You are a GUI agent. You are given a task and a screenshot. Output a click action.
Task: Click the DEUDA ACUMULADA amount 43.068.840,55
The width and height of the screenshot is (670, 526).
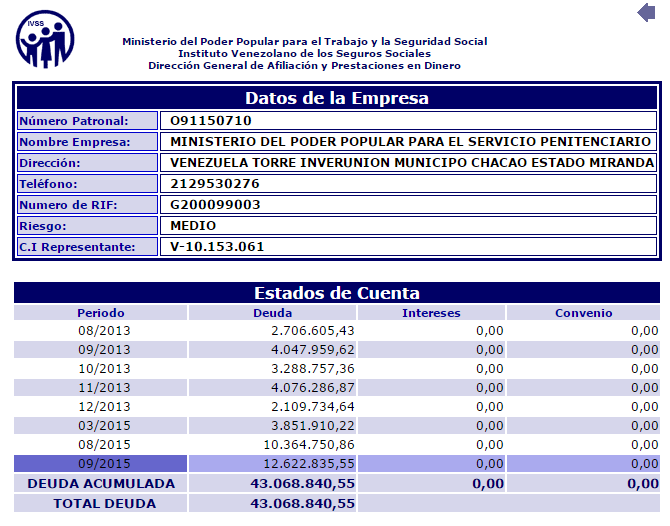coord(303,483)
